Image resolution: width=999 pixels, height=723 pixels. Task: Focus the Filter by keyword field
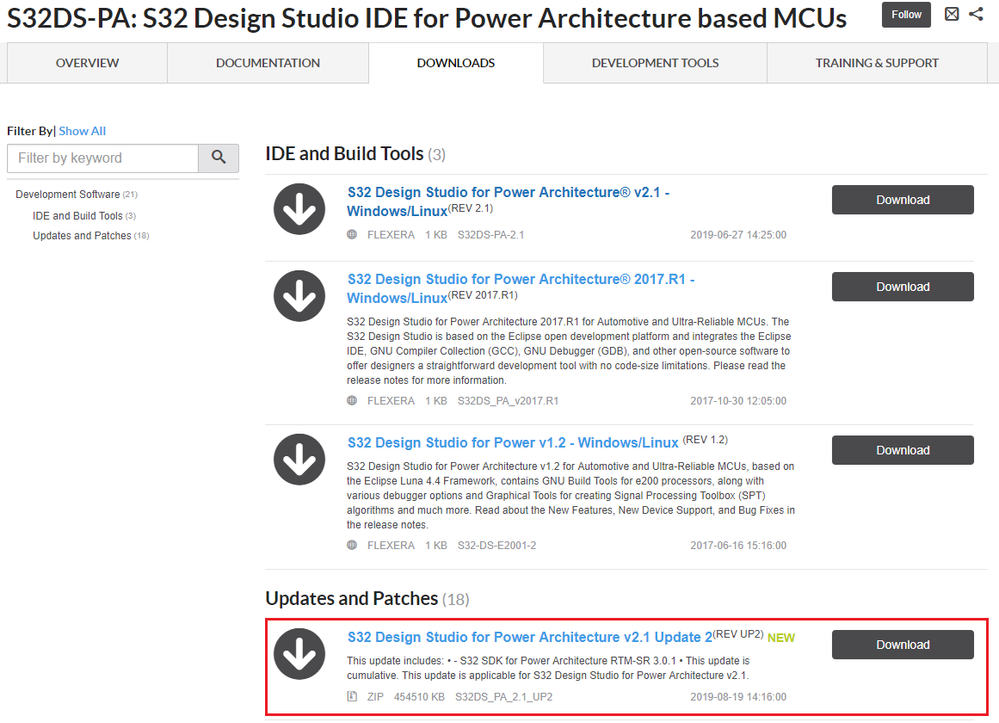103,158
